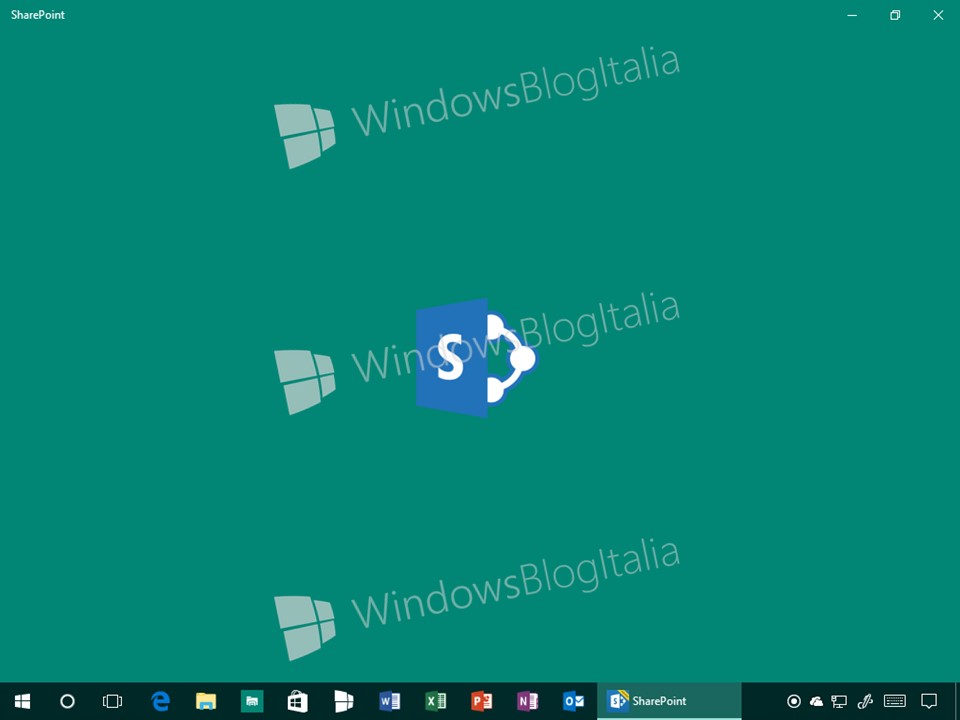The image size is (960, 720).
Task: Open the Action Center notifications icon
Action: (929, 701)
